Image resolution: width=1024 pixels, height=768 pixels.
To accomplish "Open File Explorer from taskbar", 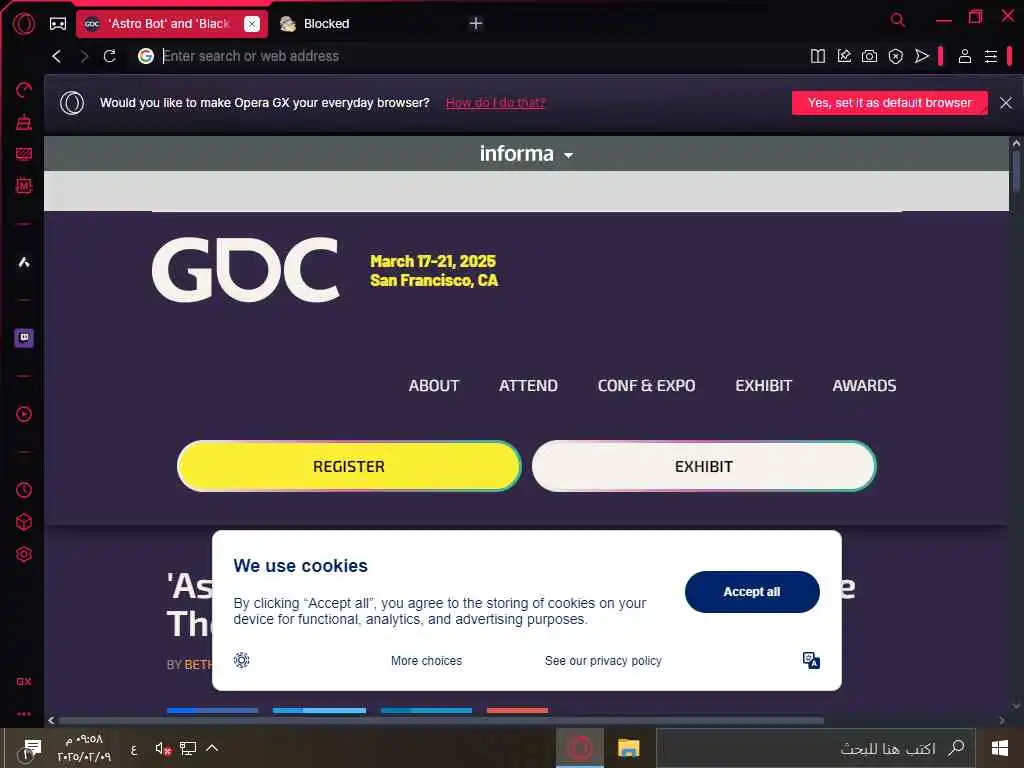I will pyautogui.click(x=628, y=748).
